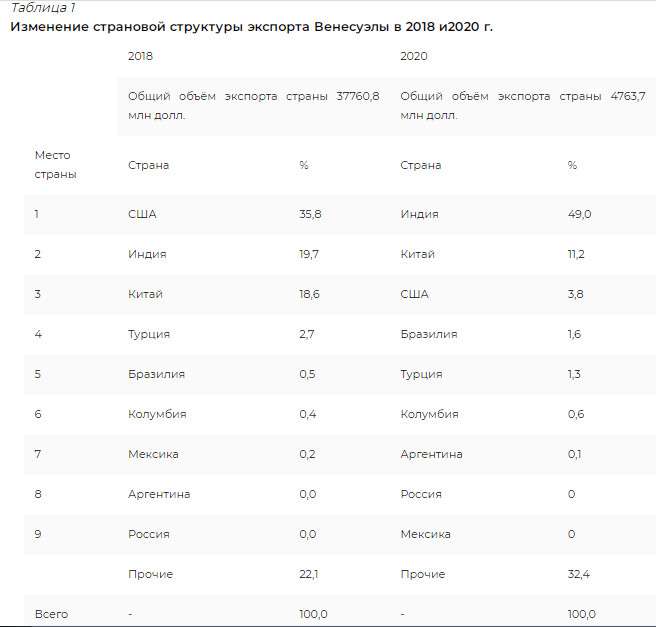Viewport: 656px width, 627px height.
Task: Click Аргентина in the 2020 column
Action: 431,454
